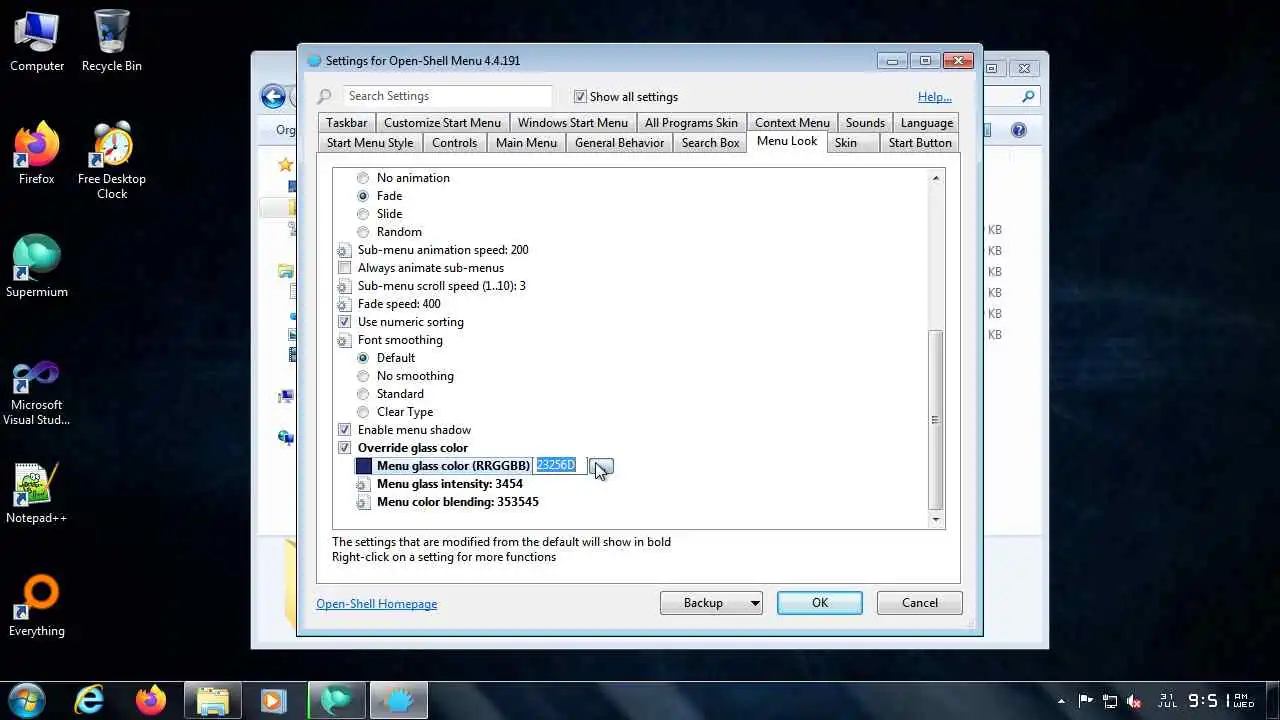Open the Context Menu tab
Image resolution: width=1280 pixels, height=720 pixels.
coord(792,123)
